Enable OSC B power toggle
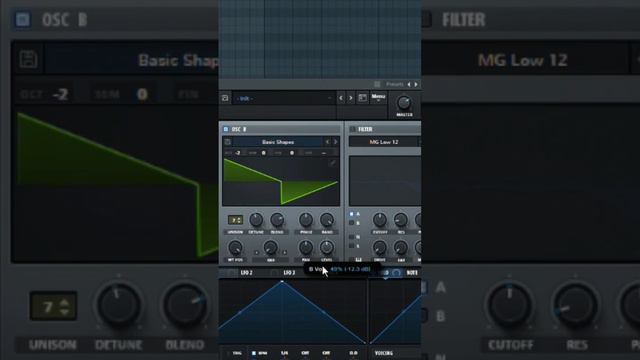 pyautogui.click(x=226, y=129)
